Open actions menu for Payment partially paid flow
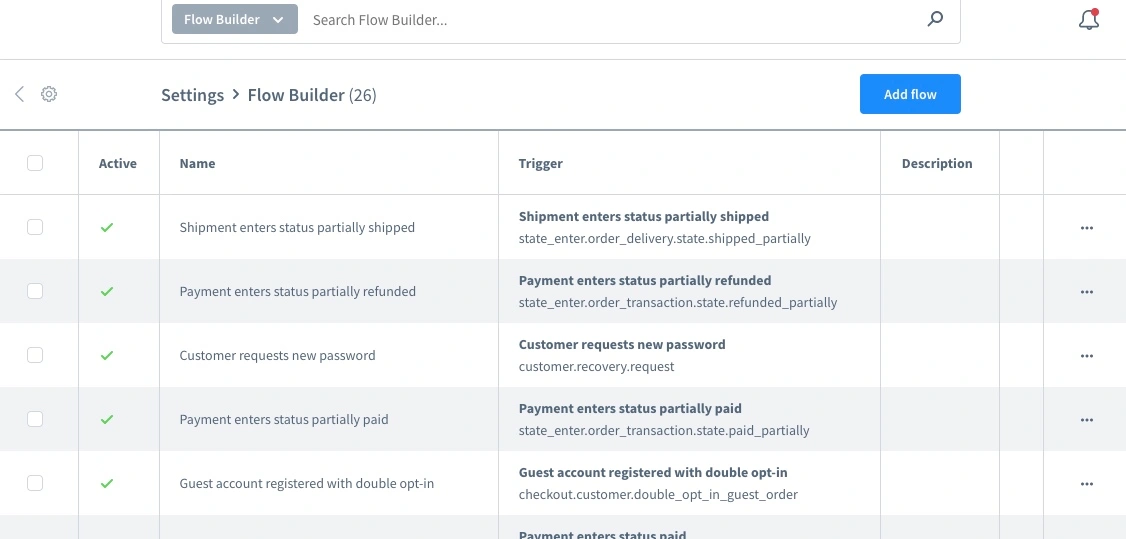The height and width of the screenshot is (539, 1126). 1086,420
